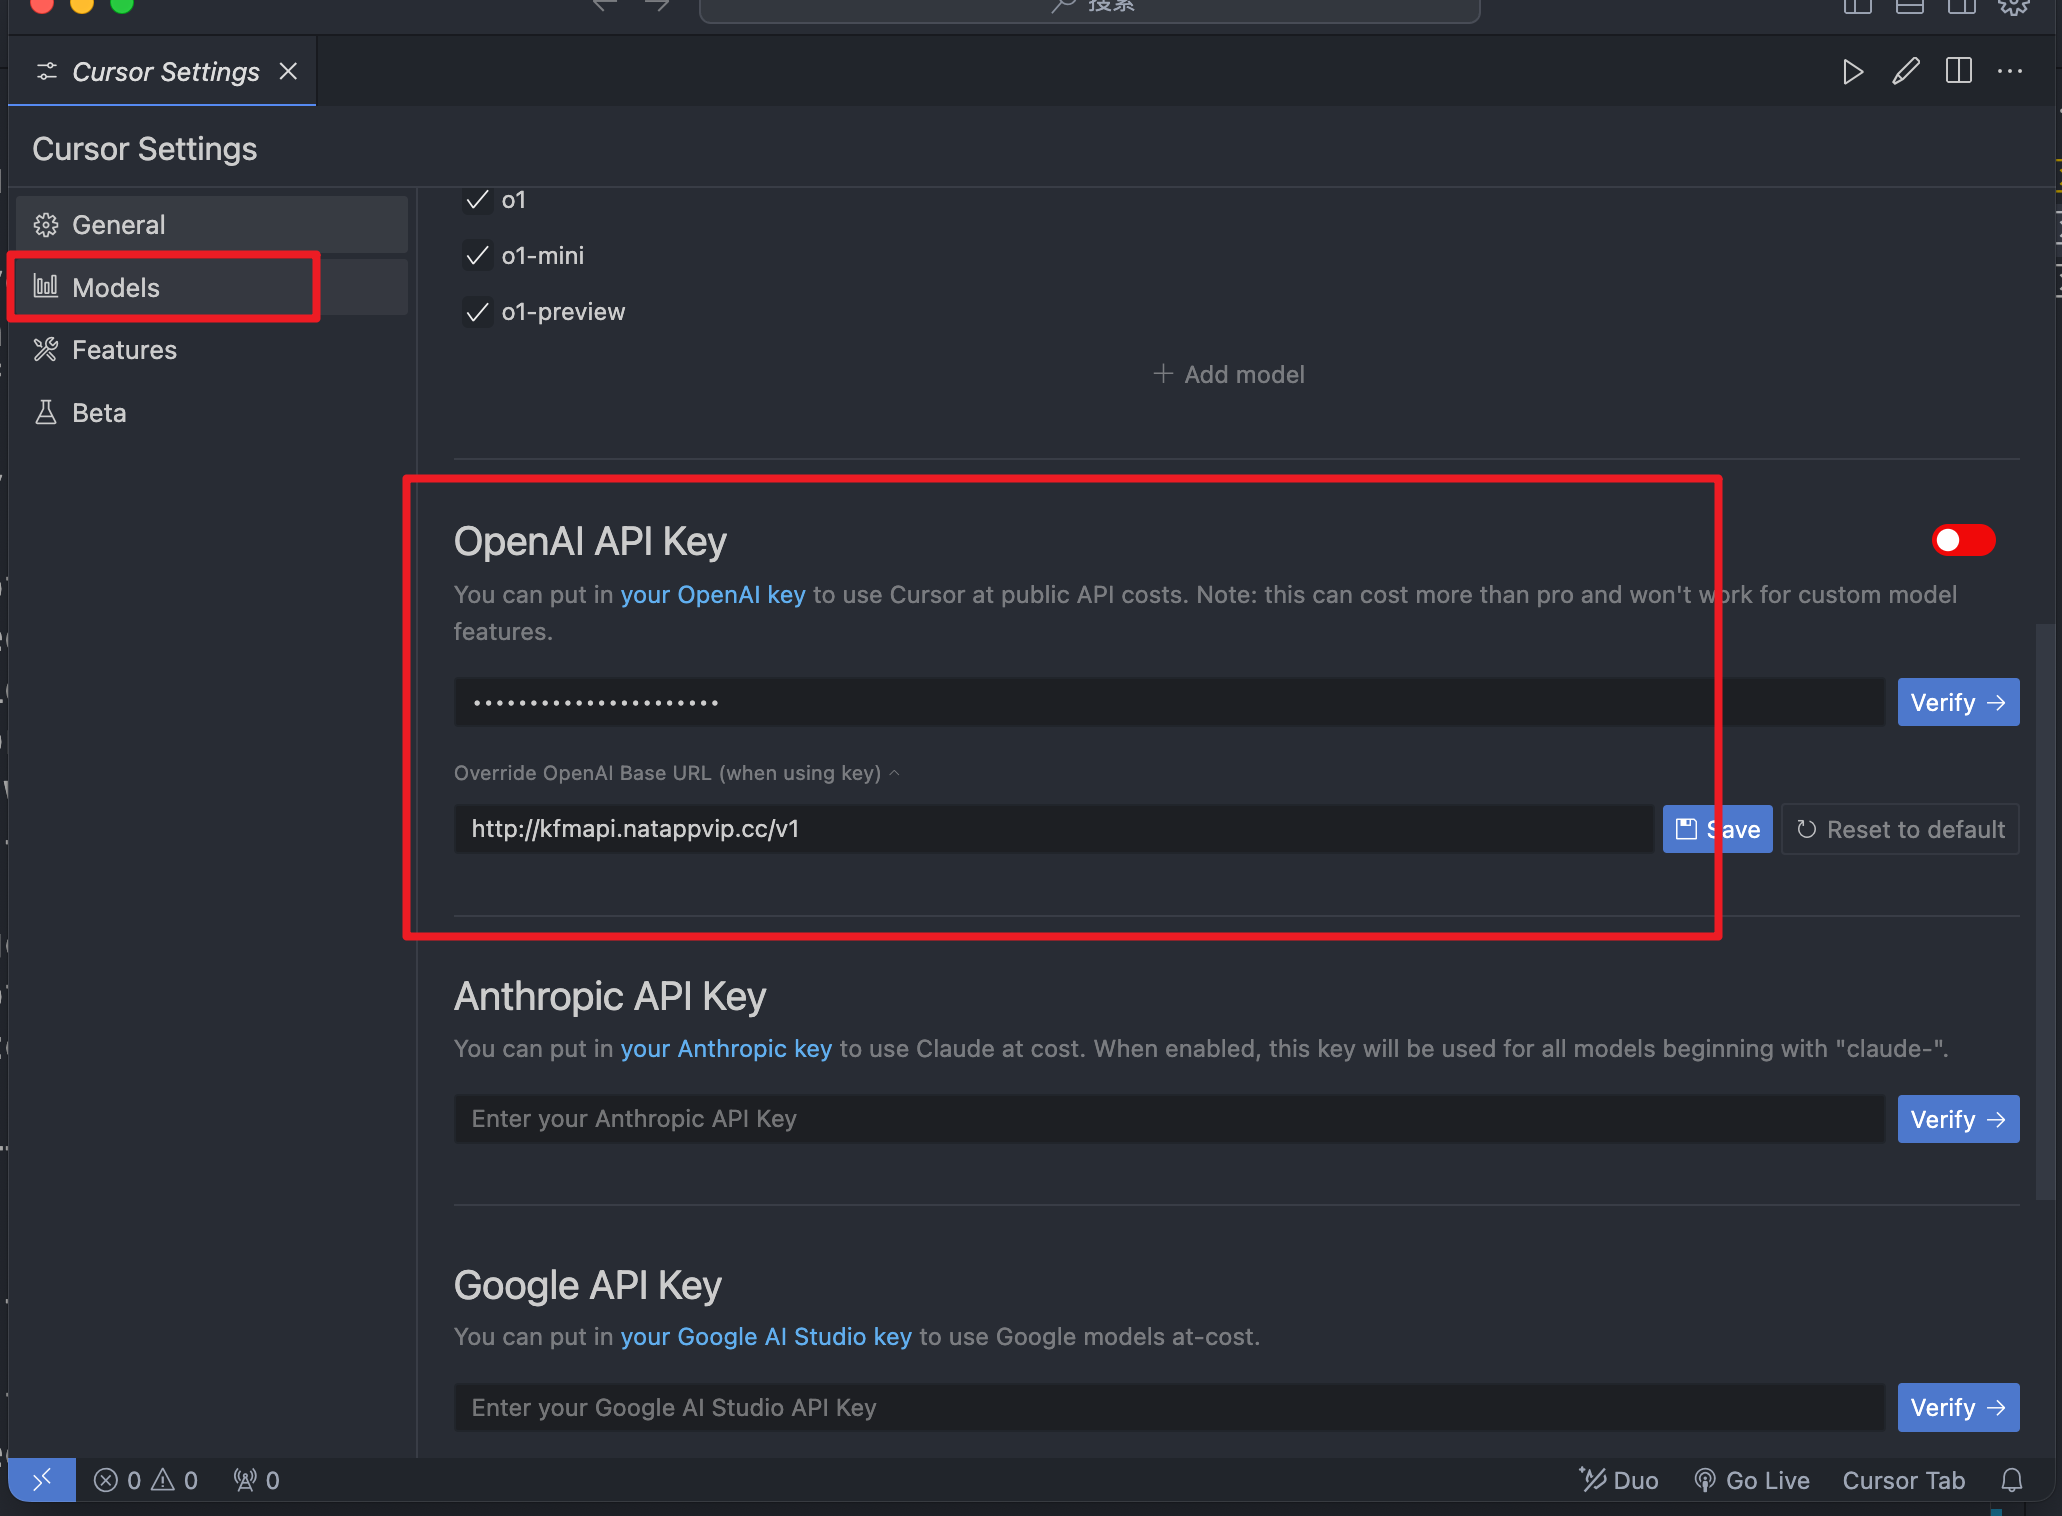Reset base URL to default
Image resolution: width=2062 pixels, height=1516 pixels.
(1900, 829)
